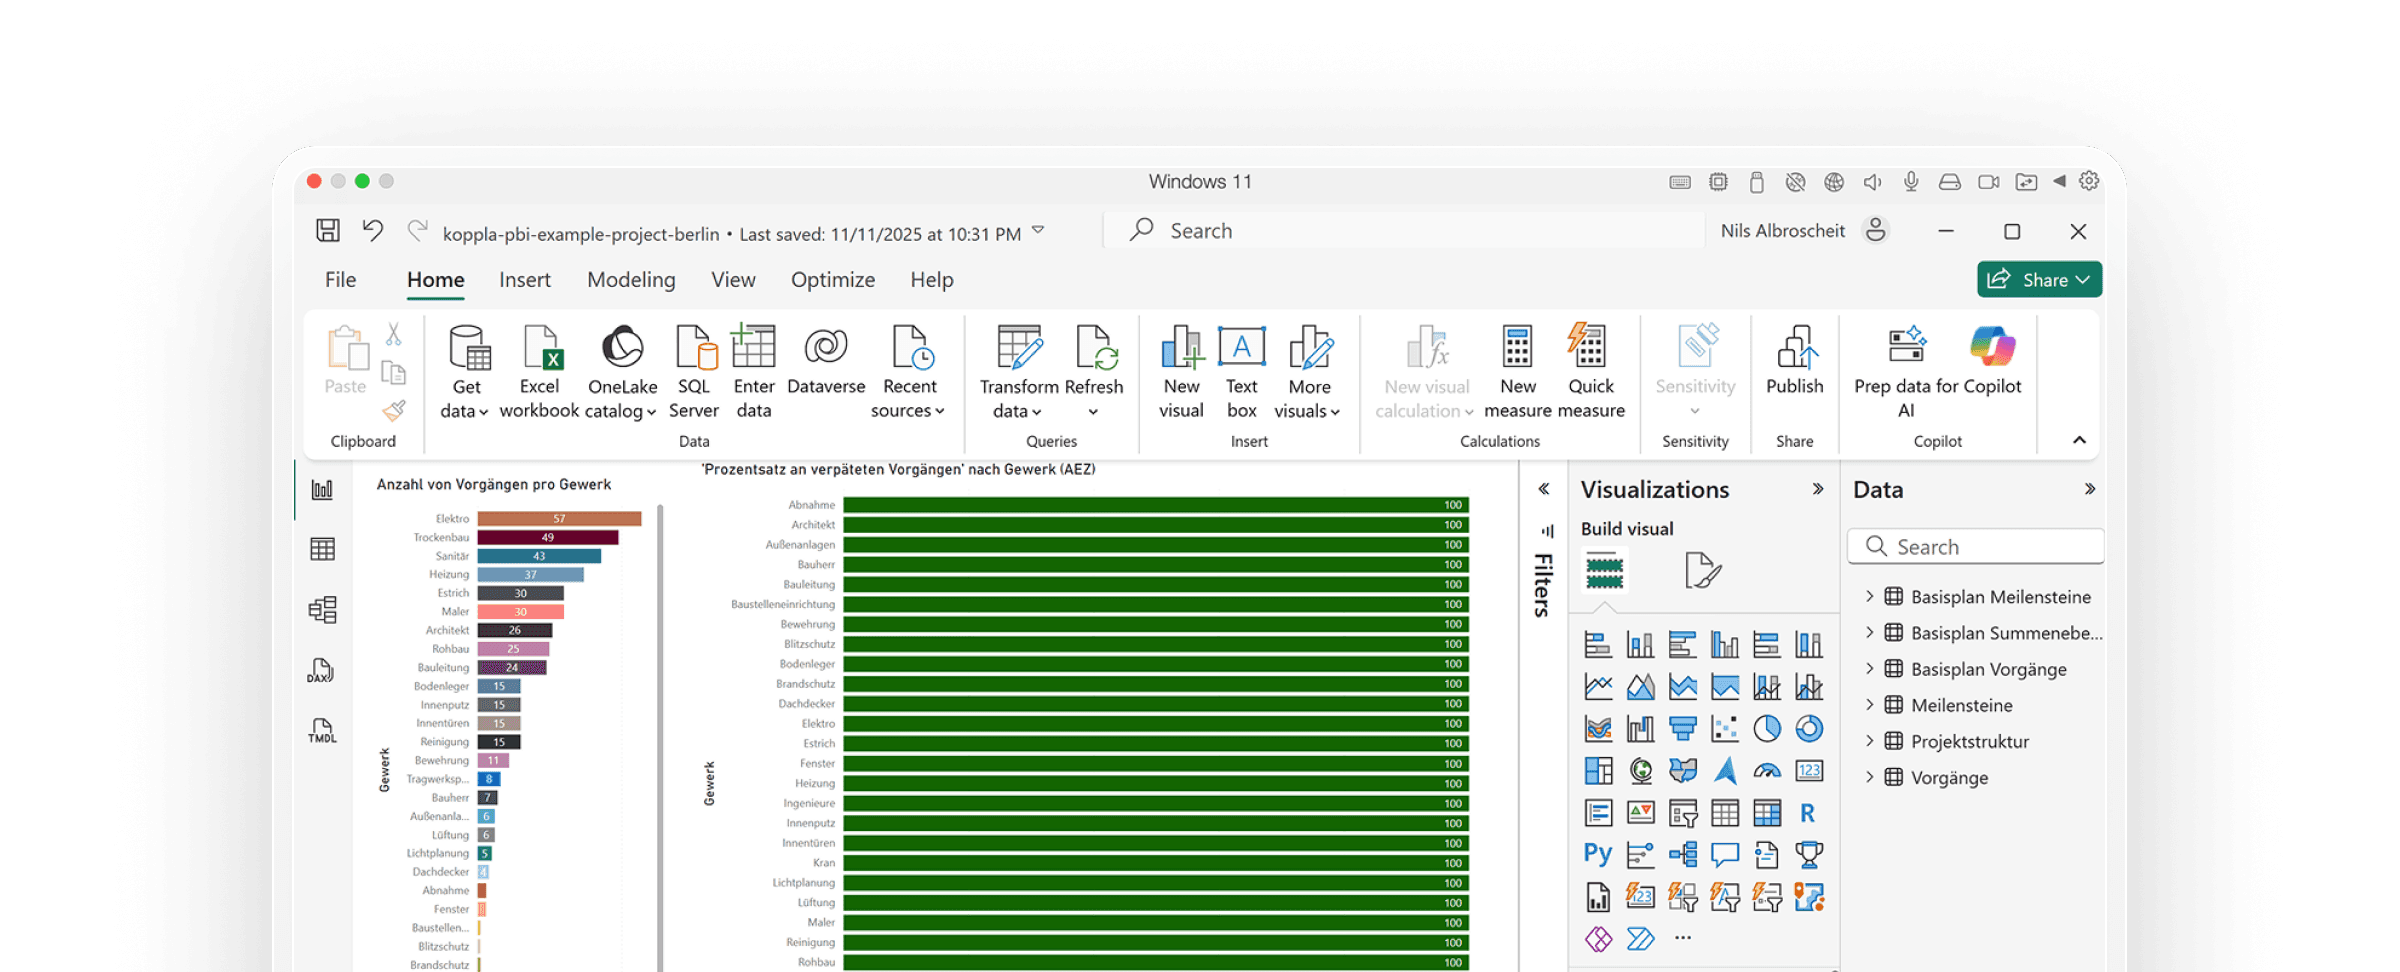Select the Q&A visual
This screenshot has height=972, width=2400.
click(1725, 855)
